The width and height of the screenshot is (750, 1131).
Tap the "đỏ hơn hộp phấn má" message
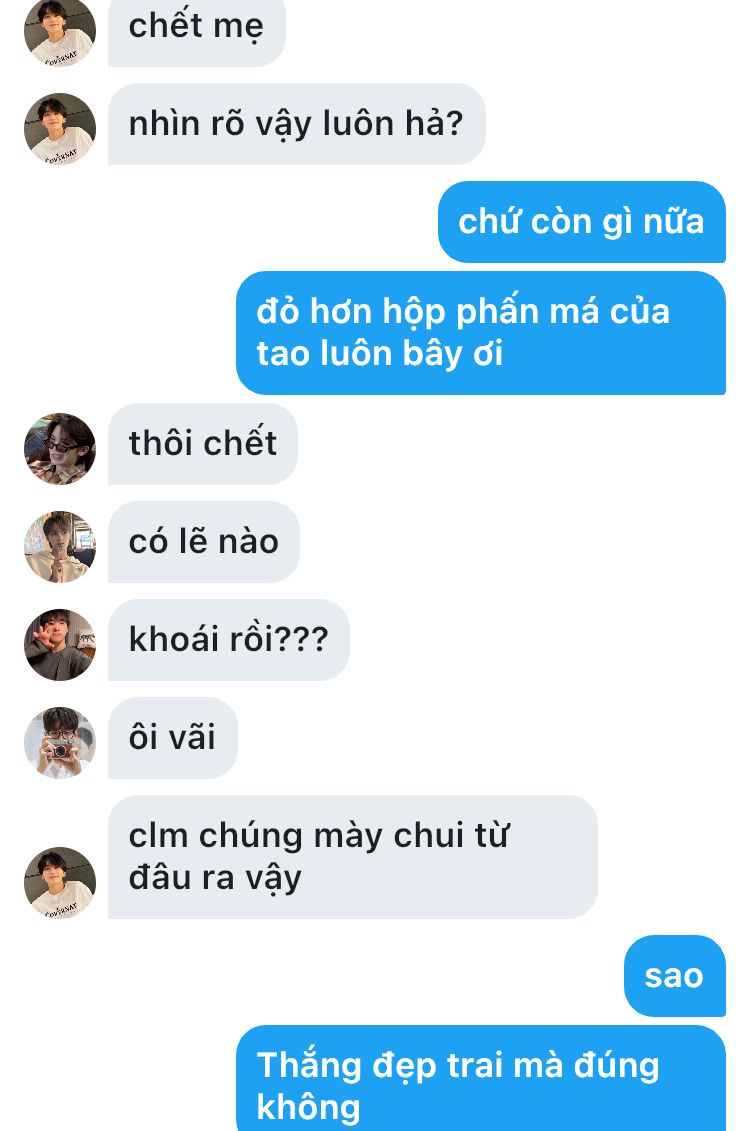480,333
